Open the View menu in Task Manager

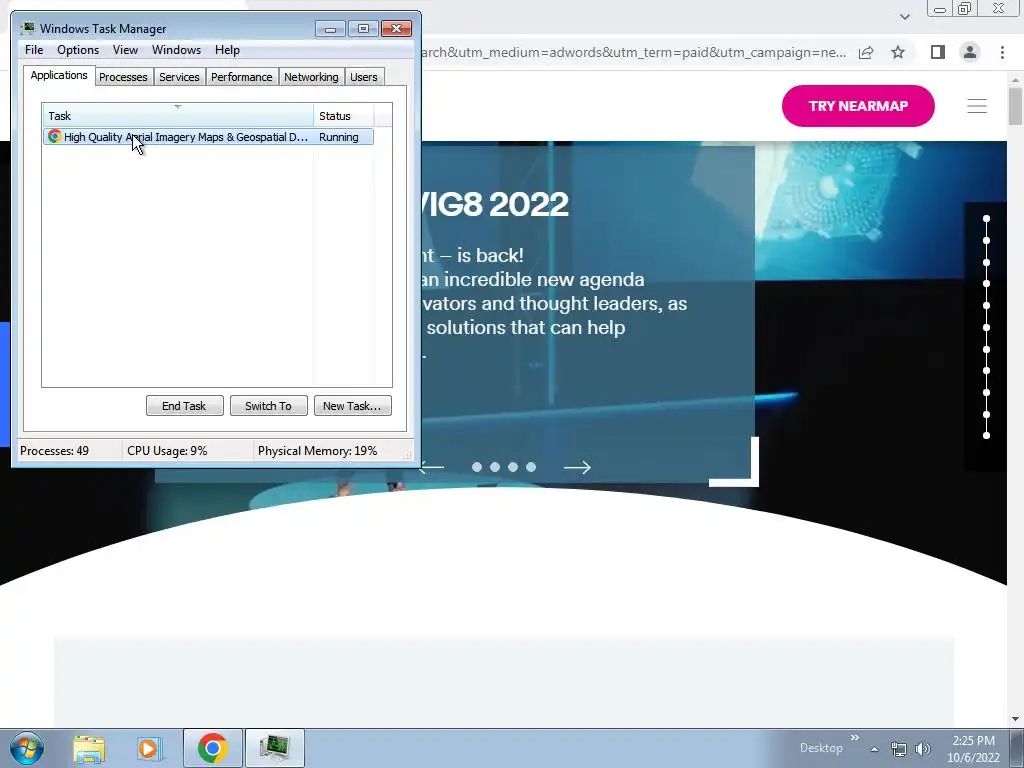125,50
